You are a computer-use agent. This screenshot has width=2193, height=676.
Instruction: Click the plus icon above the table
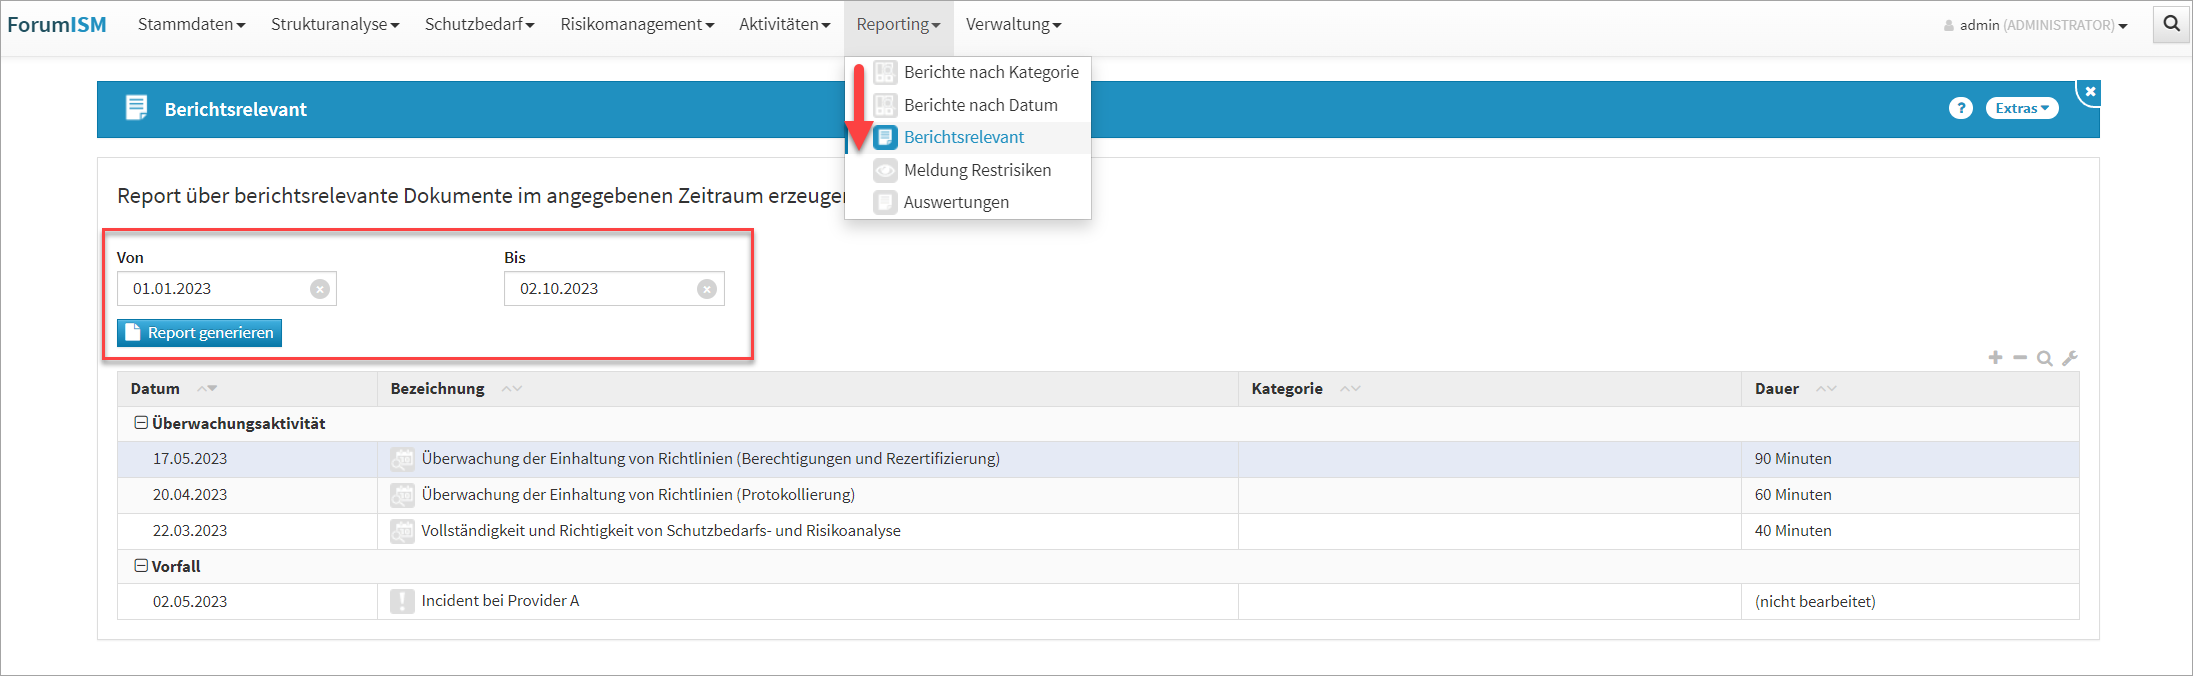tap(1995, 358)
